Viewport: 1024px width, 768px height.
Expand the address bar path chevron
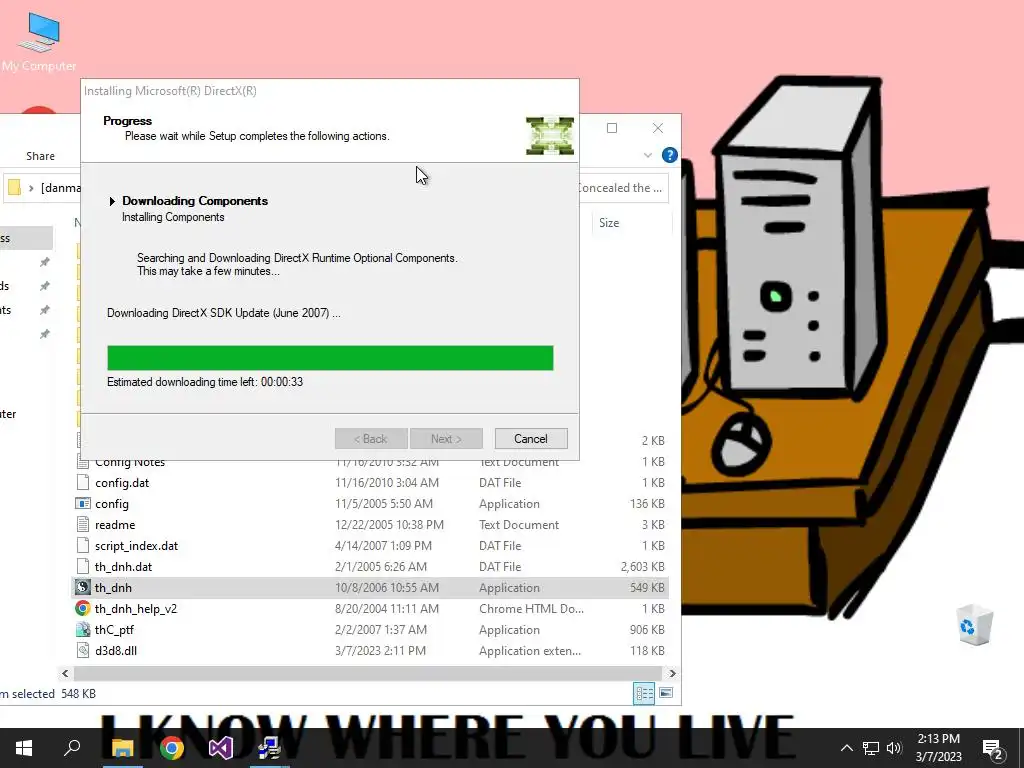point(31,188)
